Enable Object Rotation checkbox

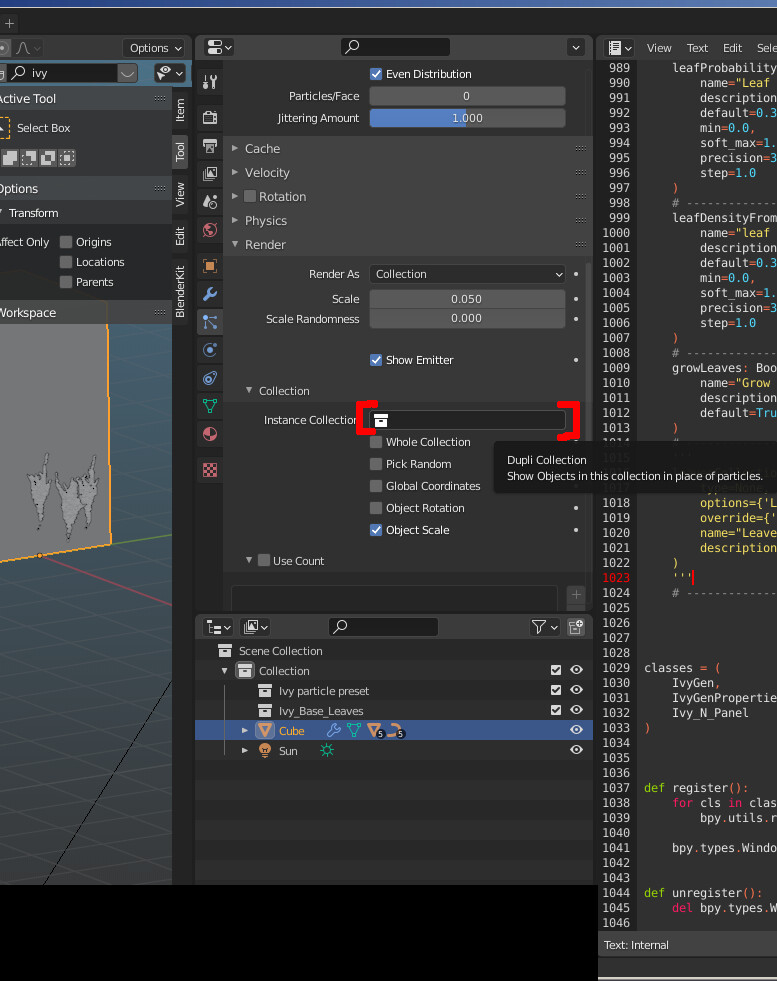point(376,507)
